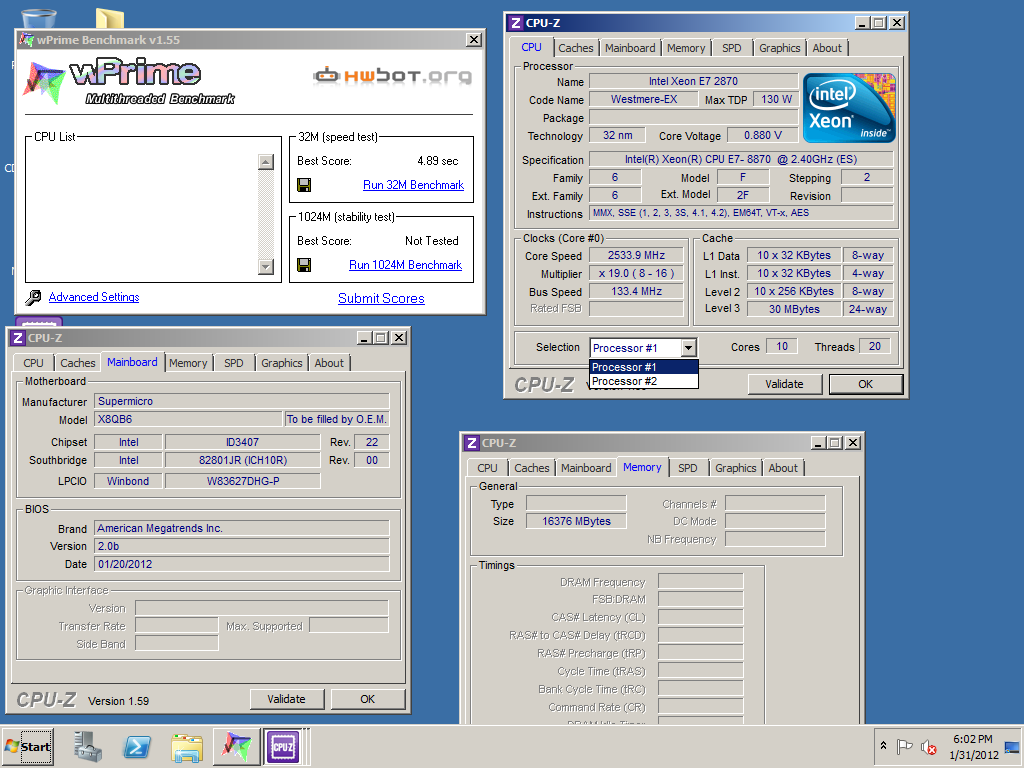1024x768 pixels.
Task: Click the network tray icon
Action: tap(1012, 746)
